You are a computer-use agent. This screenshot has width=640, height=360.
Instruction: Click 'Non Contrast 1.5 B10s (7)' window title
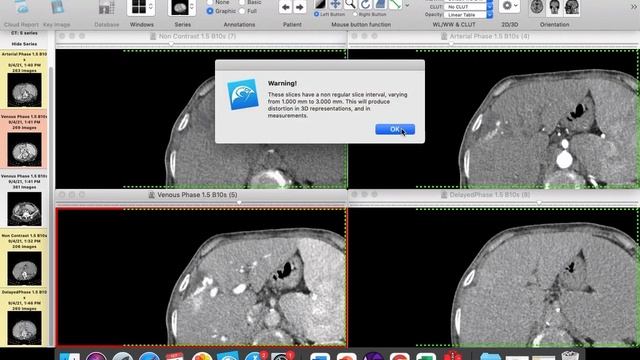coord(197,36)
